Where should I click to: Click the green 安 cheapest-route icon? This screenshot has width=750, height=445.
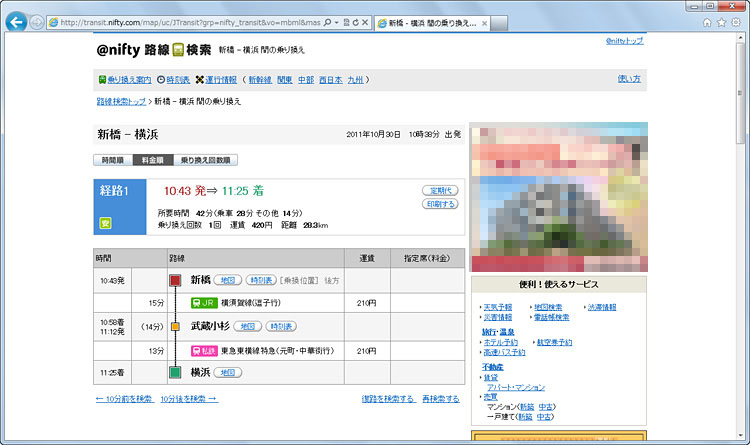click(105, 223)
